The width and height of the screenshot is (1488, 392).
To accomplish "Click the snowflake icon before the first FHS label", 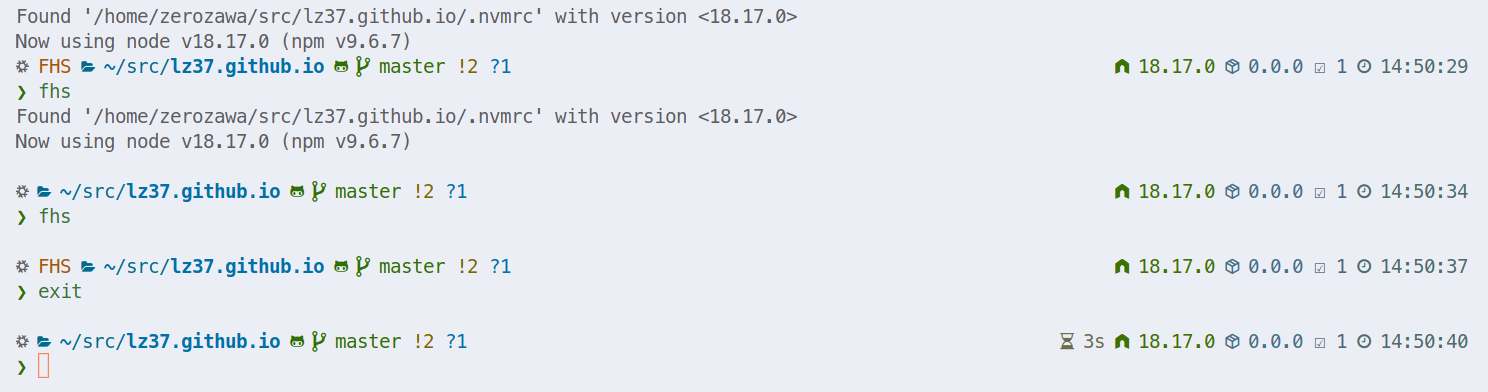I will [22, 67].
